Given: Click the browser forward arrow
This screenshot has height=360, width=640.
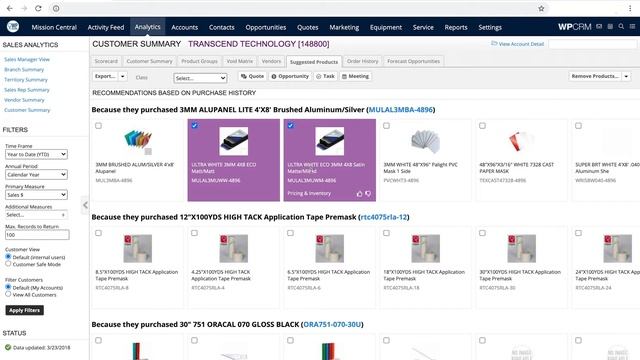Looking at the screenshot, I should tap(24, 8).
